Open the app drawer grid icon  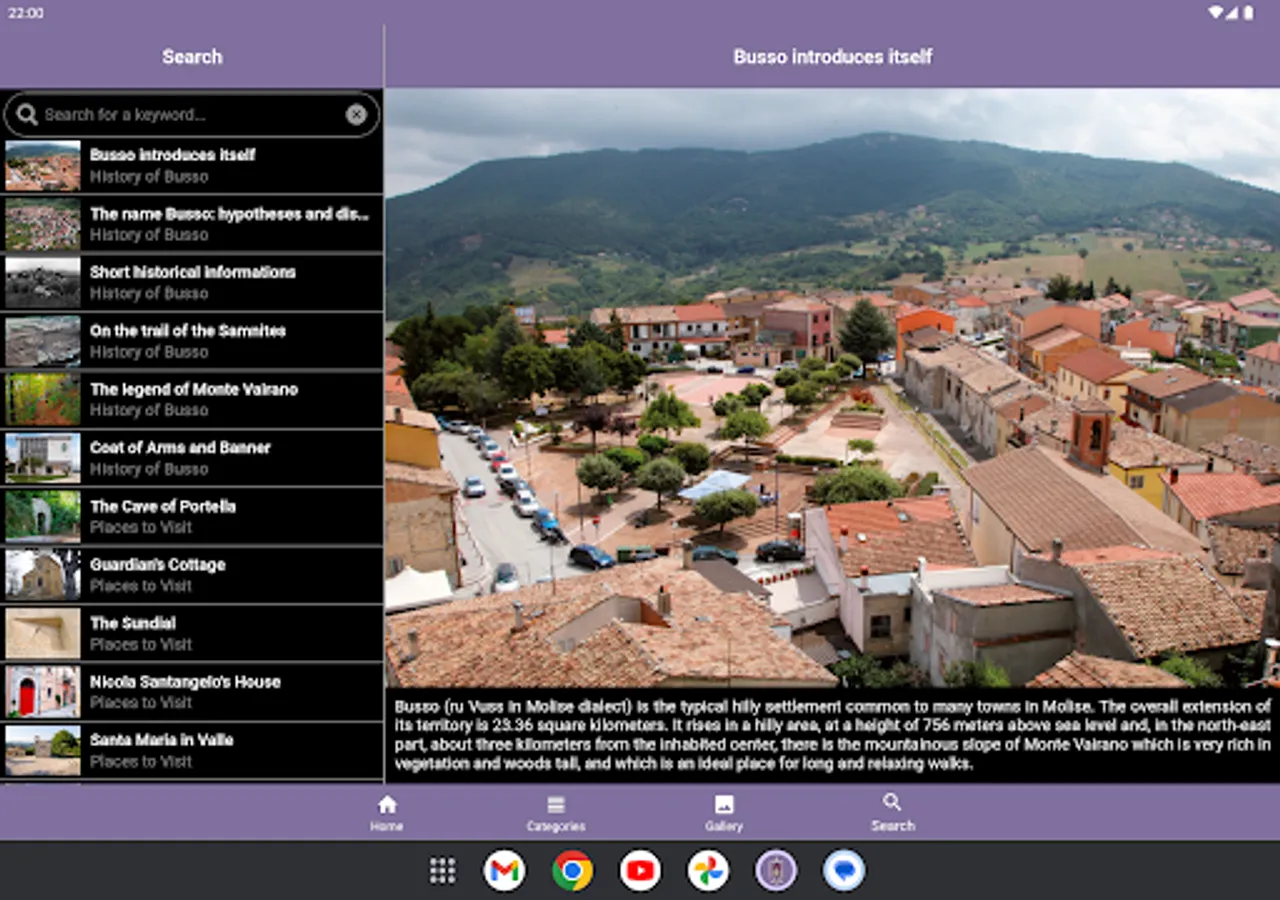[x=442, y=870]
